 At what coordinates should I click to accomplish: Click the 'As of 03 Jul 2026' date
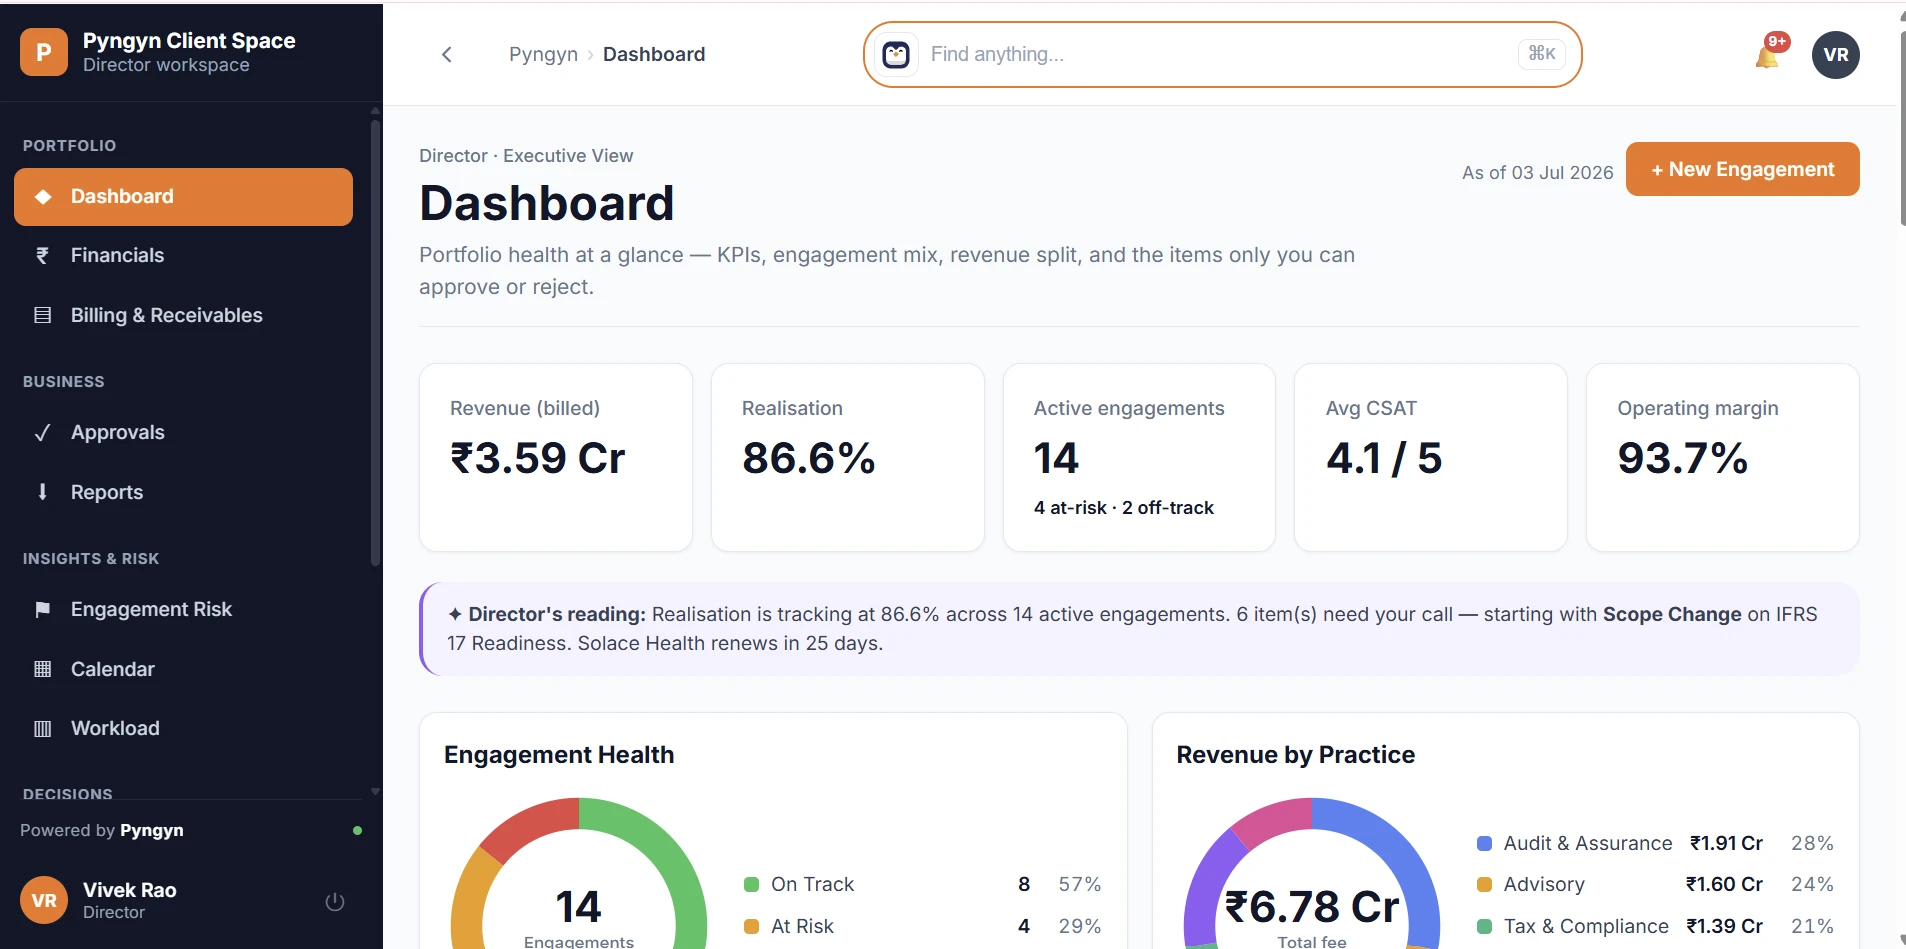click(x=1537, y=173)
